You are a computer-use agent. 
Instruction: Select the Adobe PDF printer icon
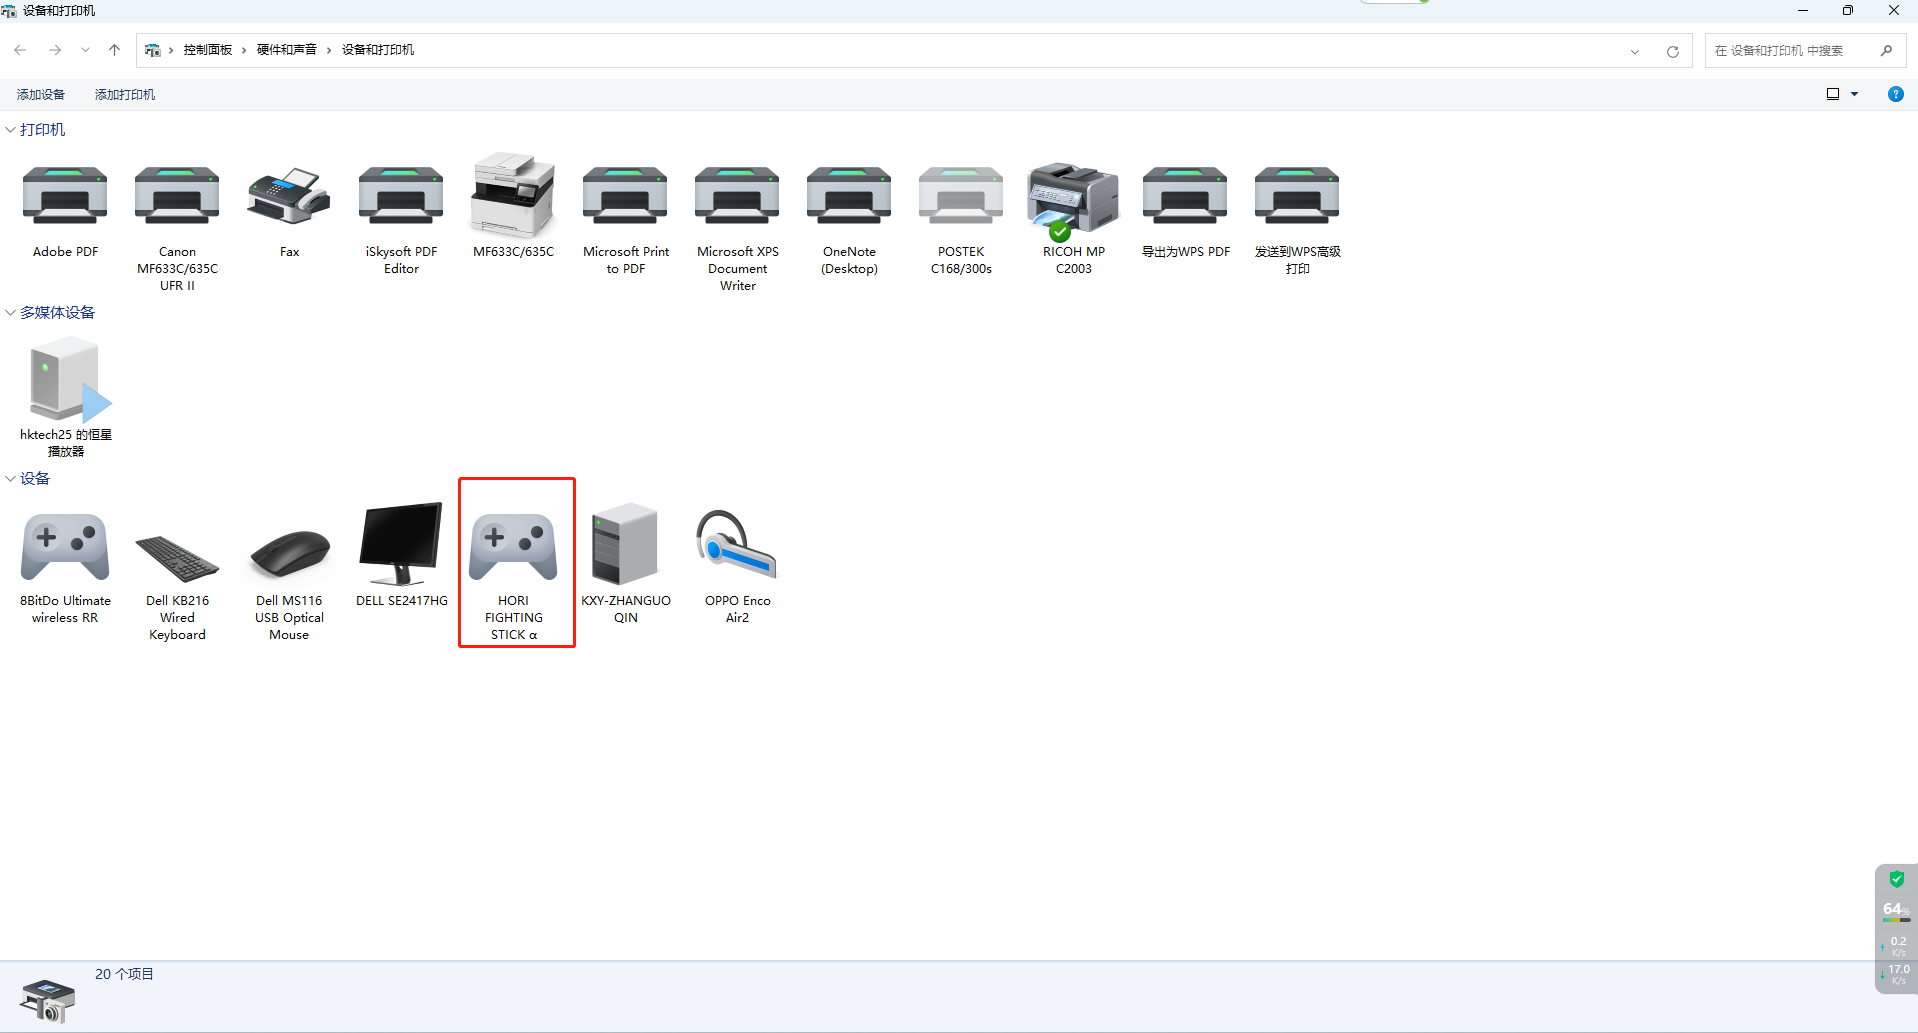click(65, 197)
